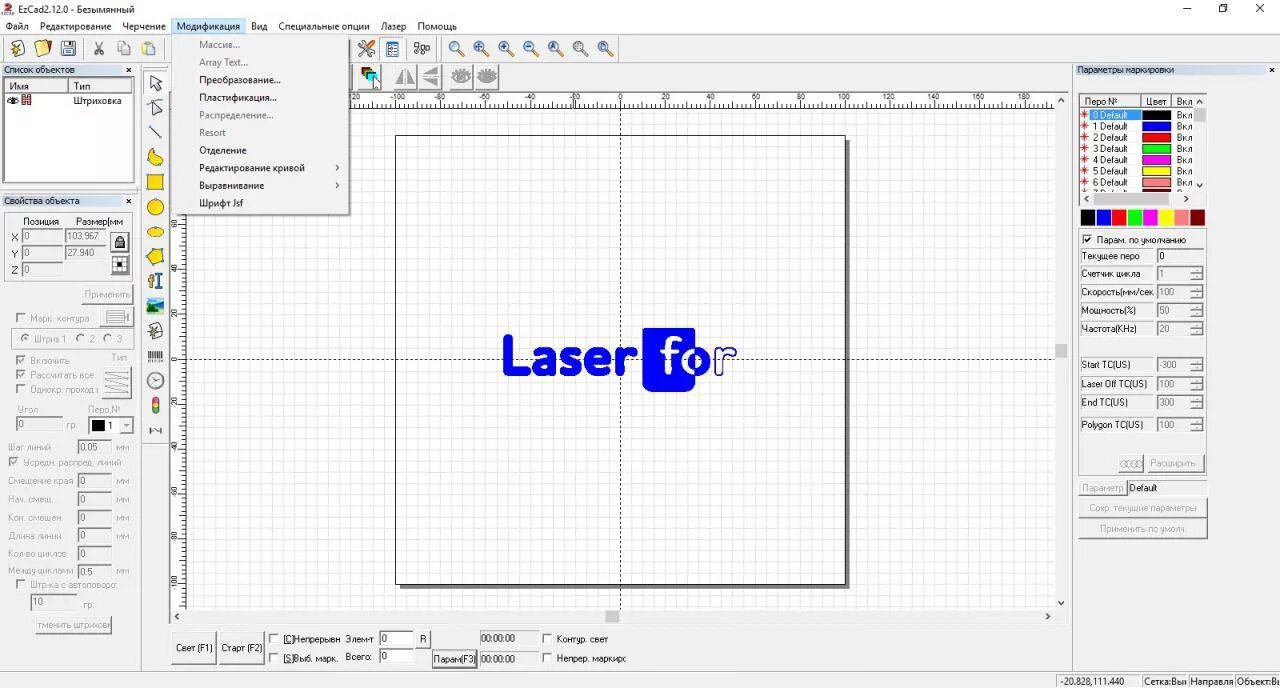The image size is (1280, 688).
Task: Increase the Частота(KHz) stepper
Action: tap(1196, 325)
